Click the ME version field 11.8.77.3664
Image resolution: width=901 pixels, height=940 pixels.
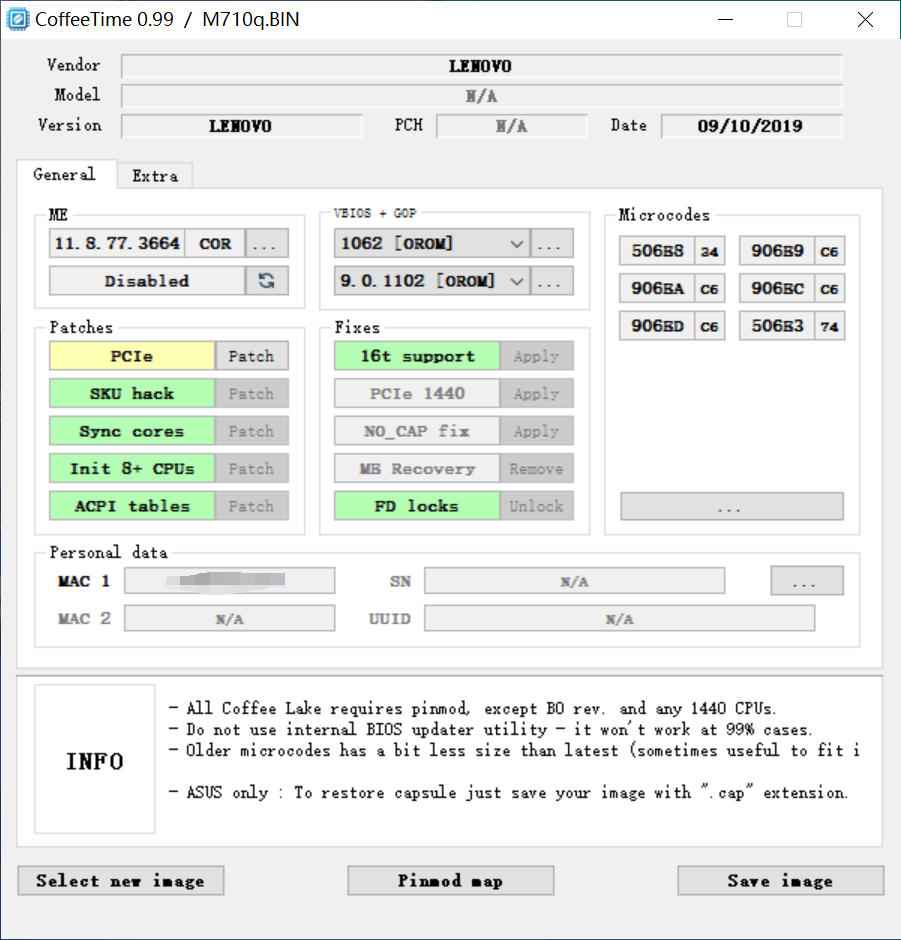pyautogui.click(x=117, y=243)
